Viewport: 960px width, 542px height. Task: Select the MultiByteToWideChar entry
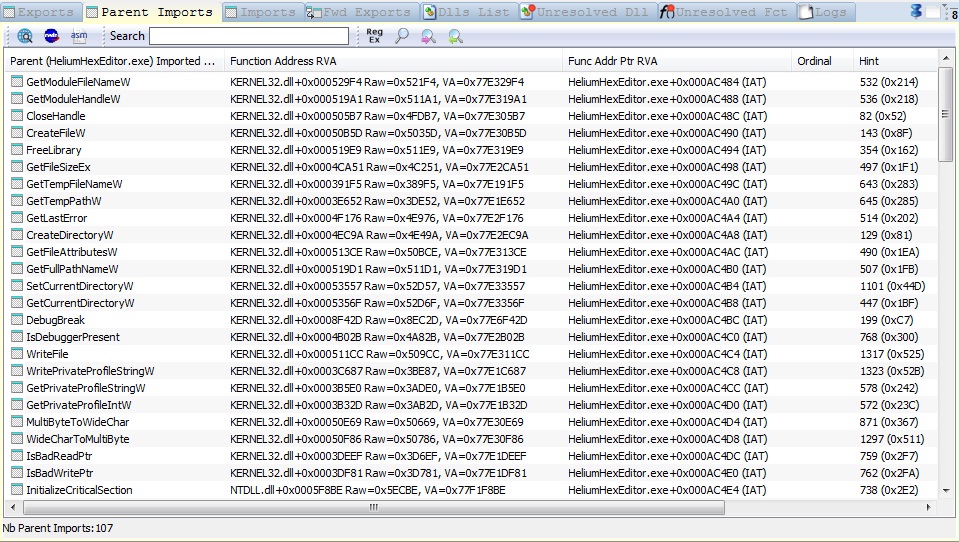pyautogui.click(x=78, y=422)
